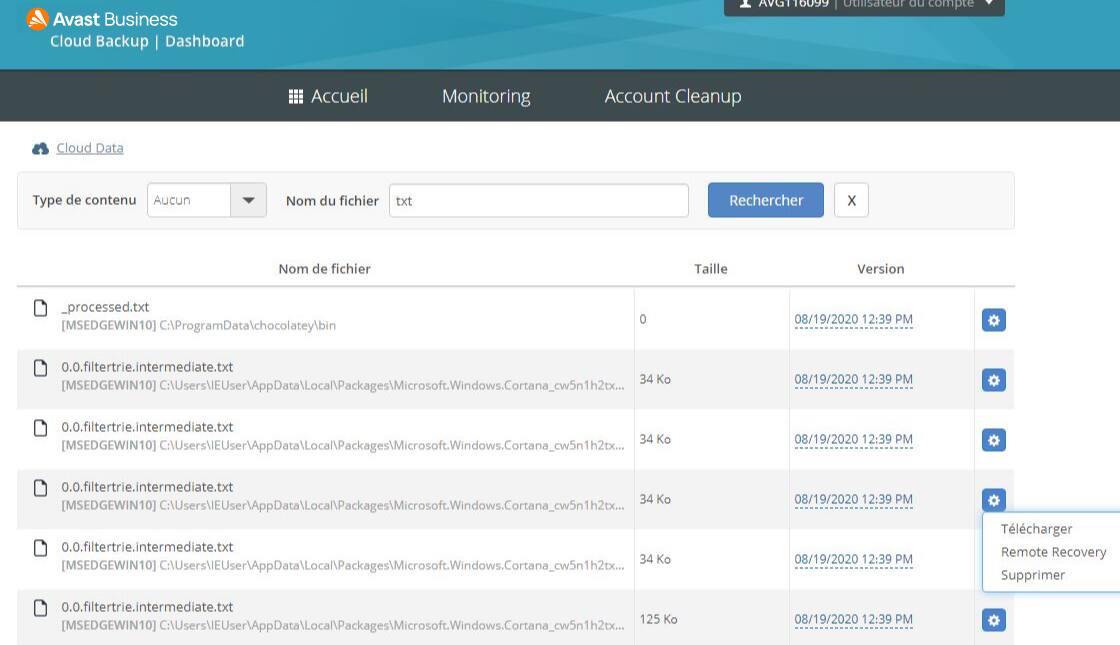This screenshot has width=1120, height=645.
Task: Click the file icon beside _processed.txt
Action: point(41,308)
